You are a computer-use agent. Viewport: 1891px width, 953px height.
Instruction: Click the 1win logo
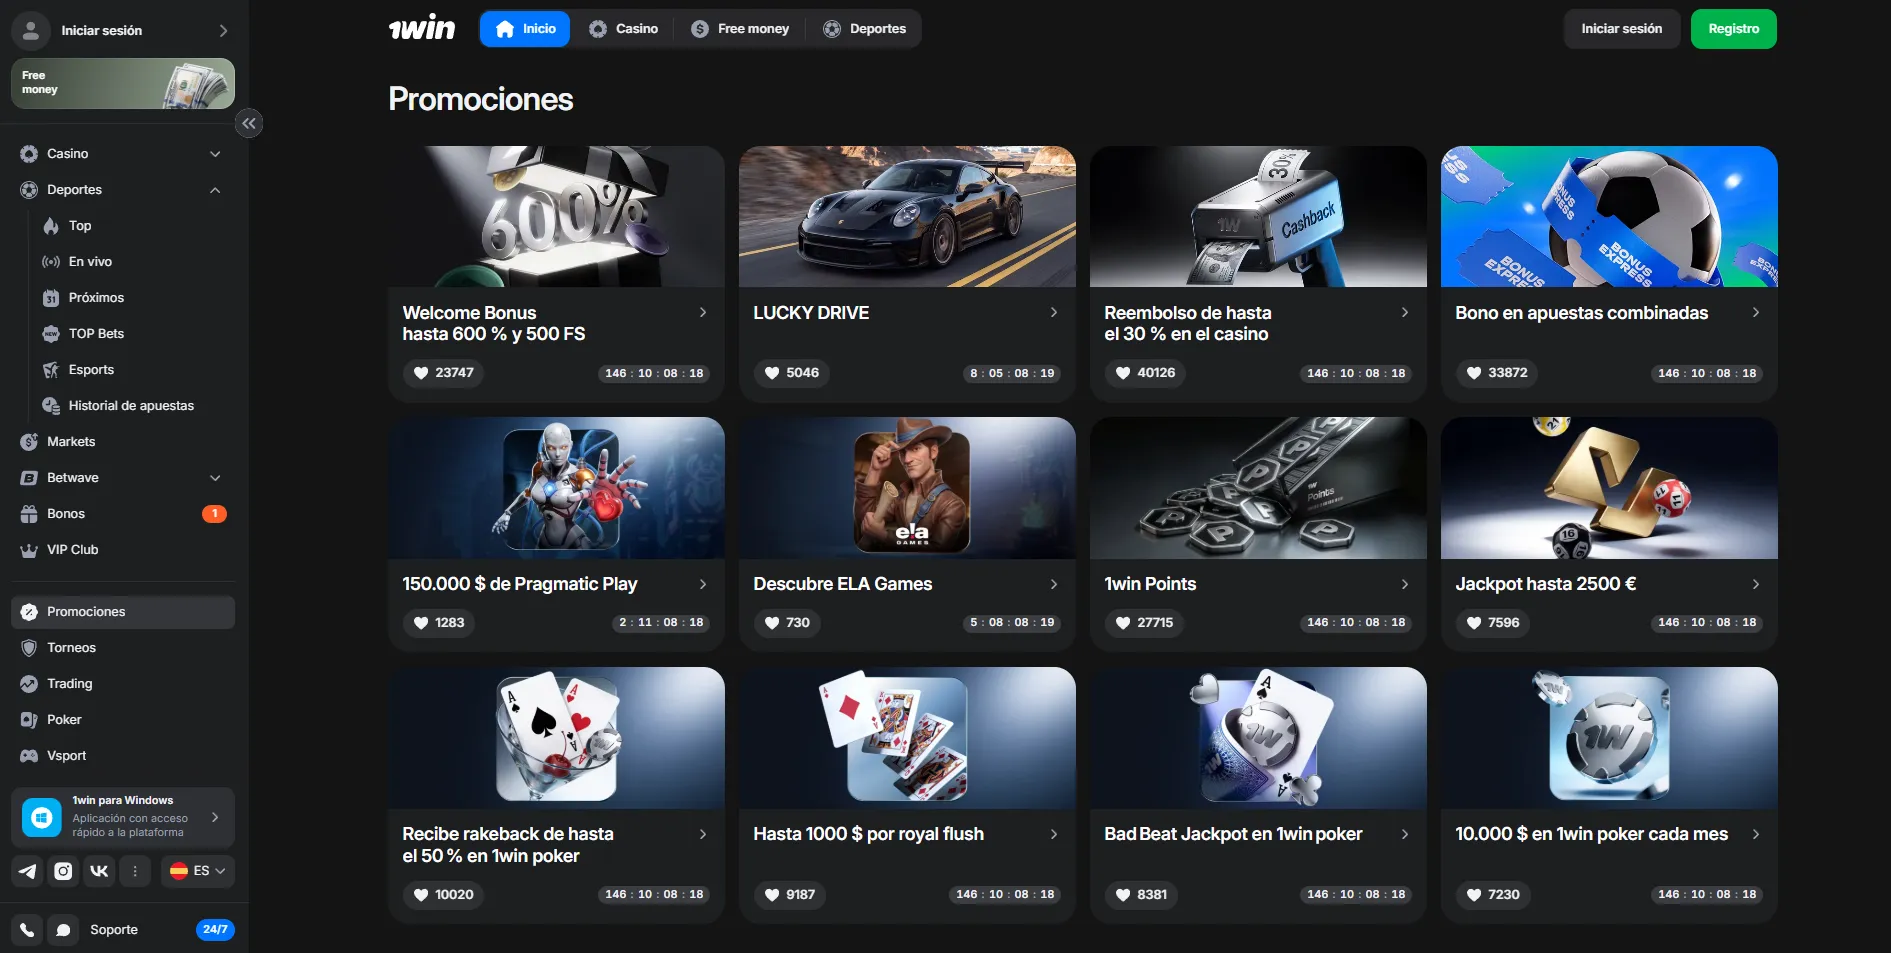pos(421,28)
